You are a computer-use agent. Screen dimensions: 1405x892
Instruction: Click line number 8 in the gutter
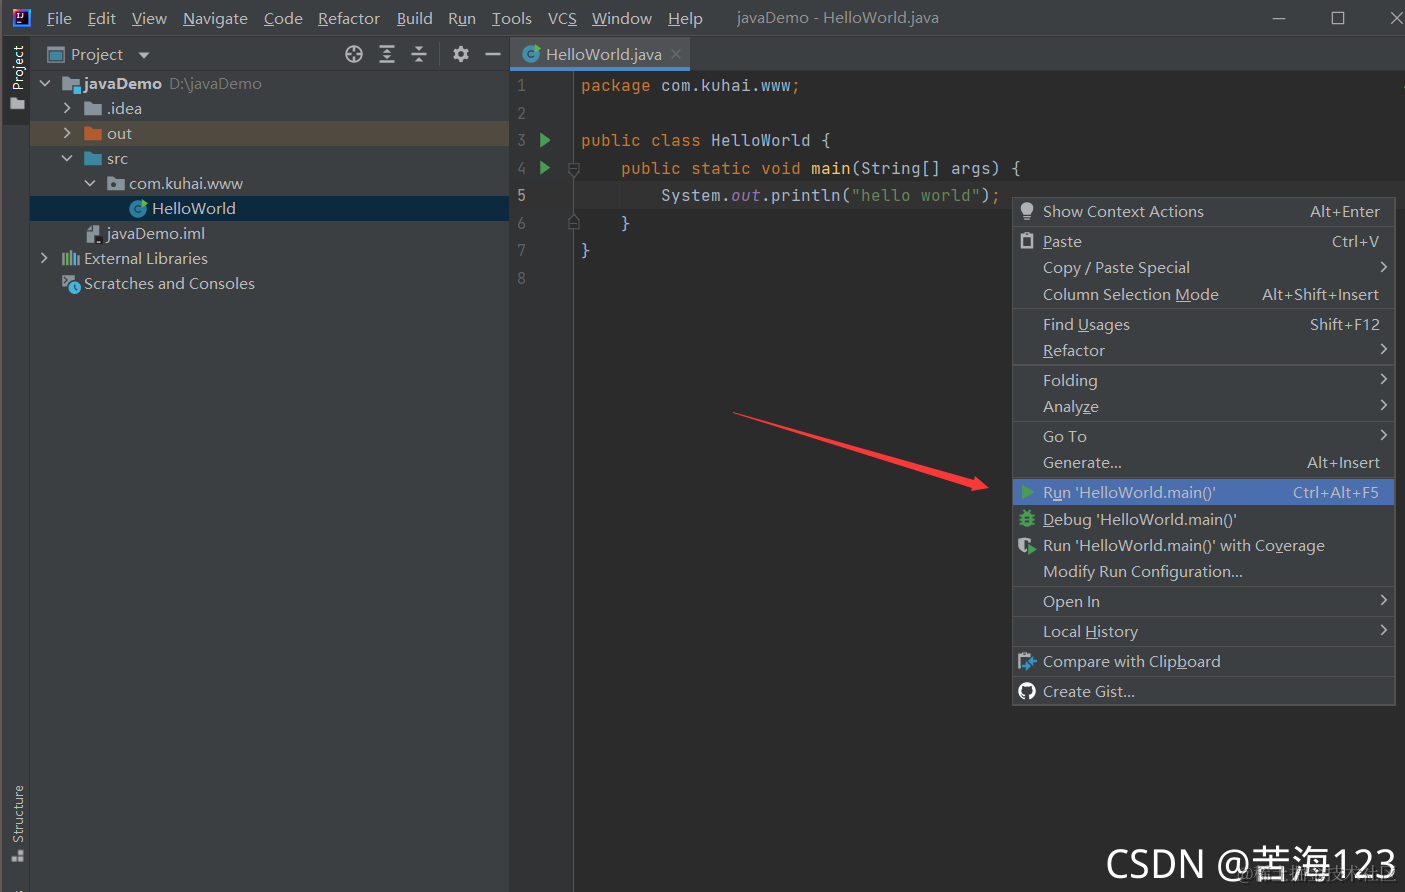click(521, 278)
